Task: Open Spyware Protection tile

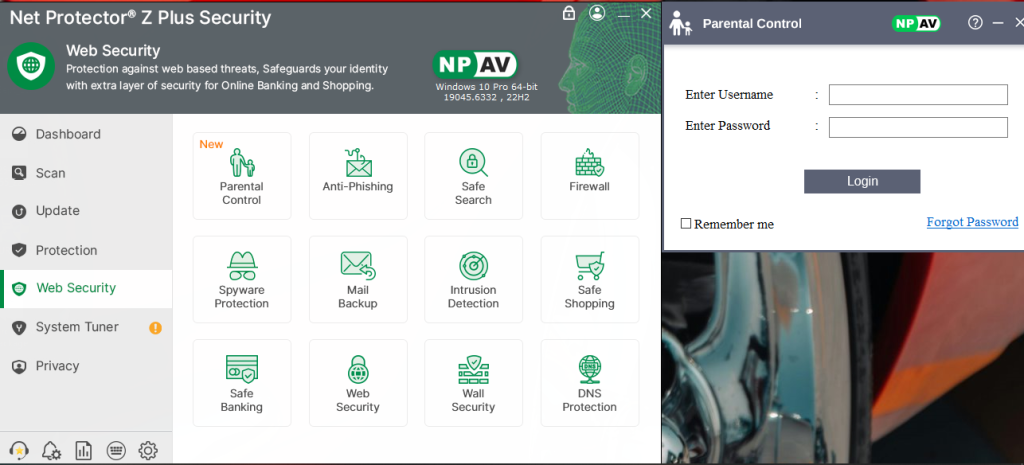Action: (x=241, y=279)
